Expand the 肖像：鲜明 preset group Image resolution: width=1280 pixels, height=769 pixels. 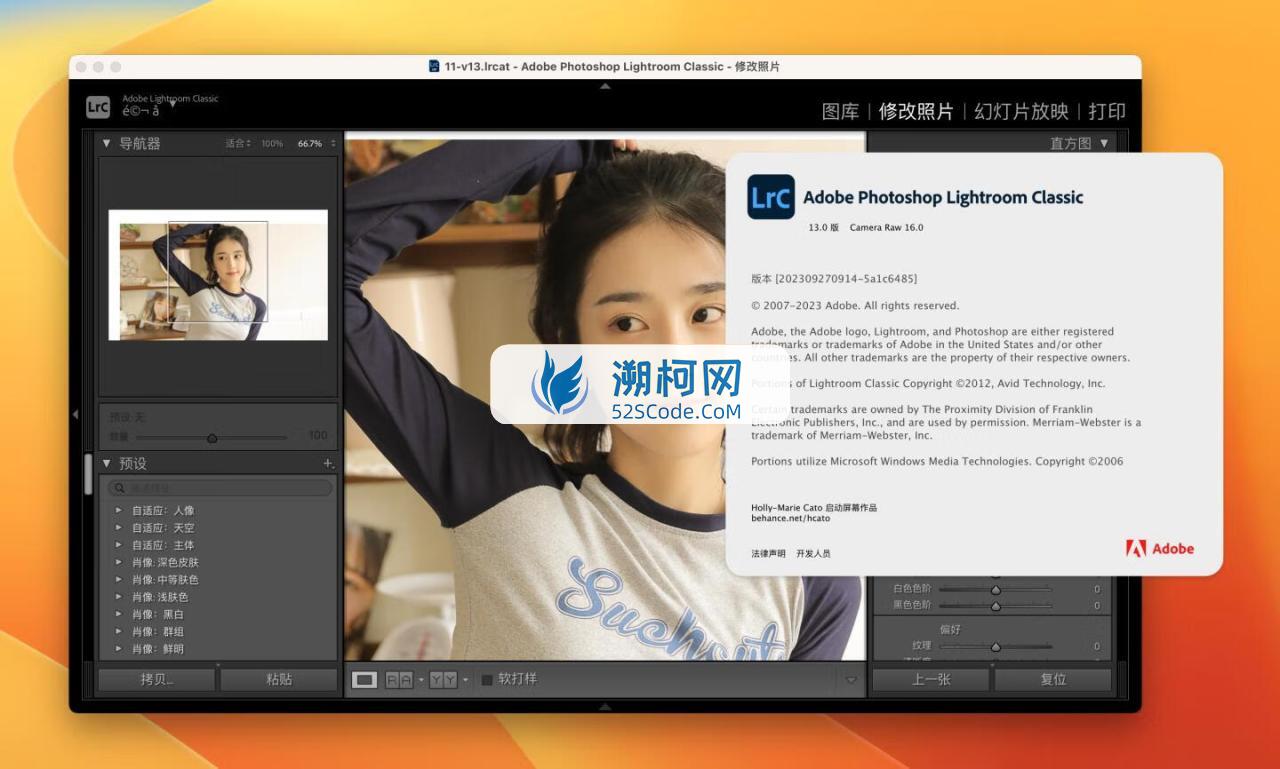click(118, 648)
